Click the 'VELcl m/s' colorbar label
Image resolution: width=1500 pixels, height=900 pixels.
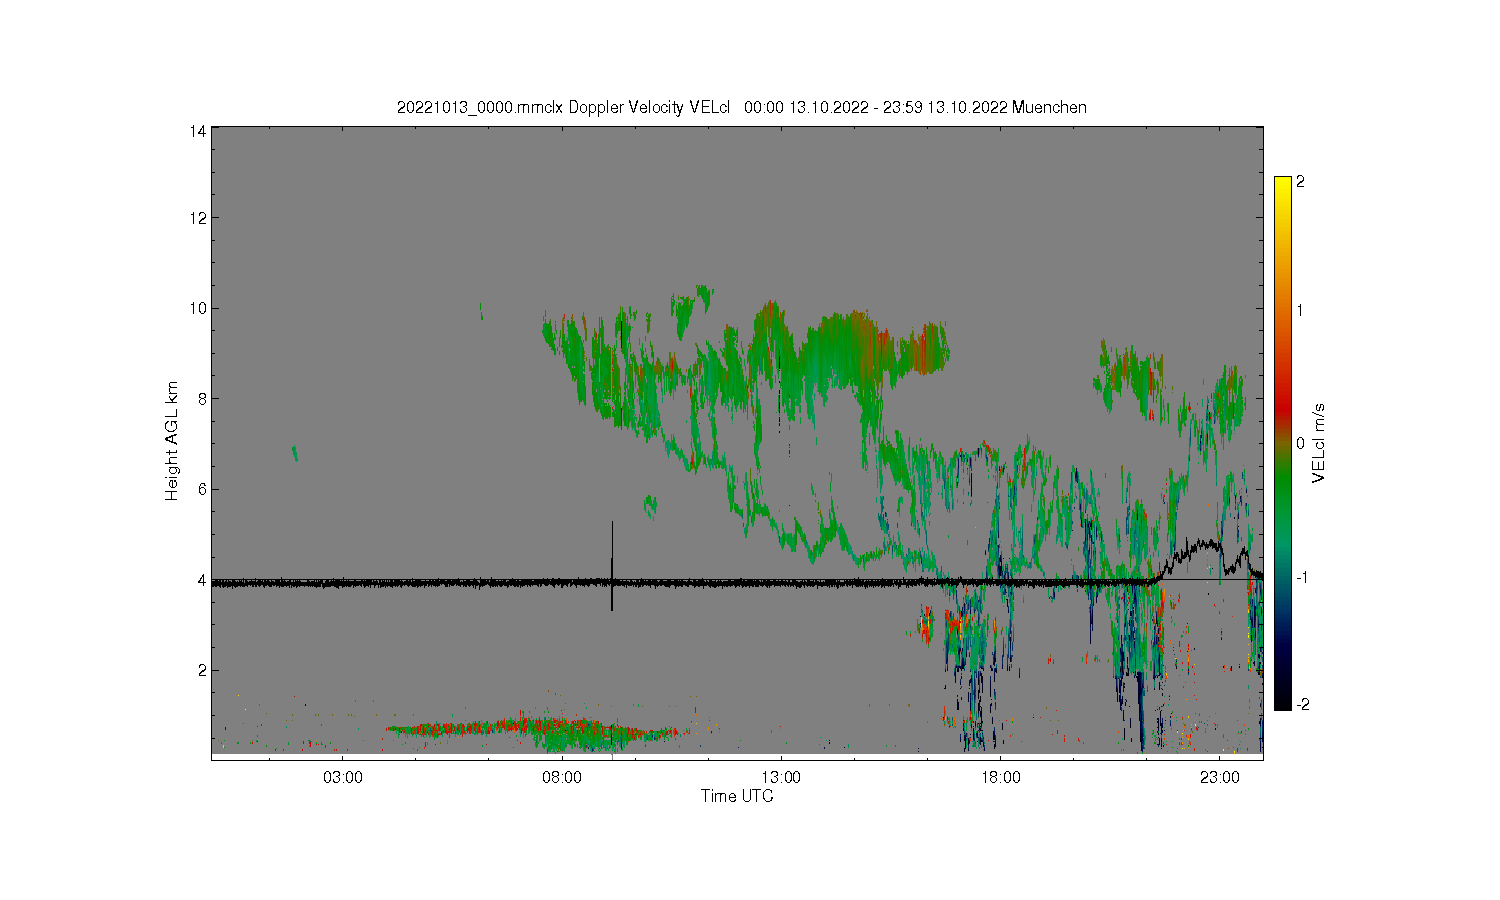point(1319,442)
